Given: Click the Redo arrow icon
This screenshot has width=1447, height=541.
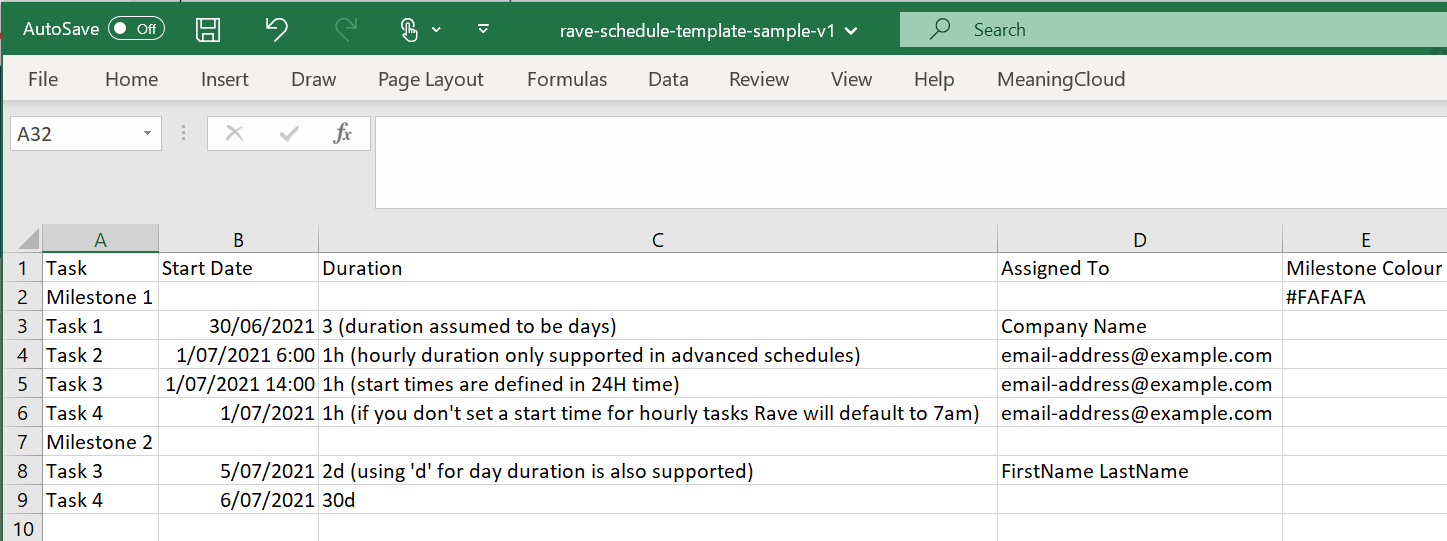Looking at the screenshot, I should [346, 30].
